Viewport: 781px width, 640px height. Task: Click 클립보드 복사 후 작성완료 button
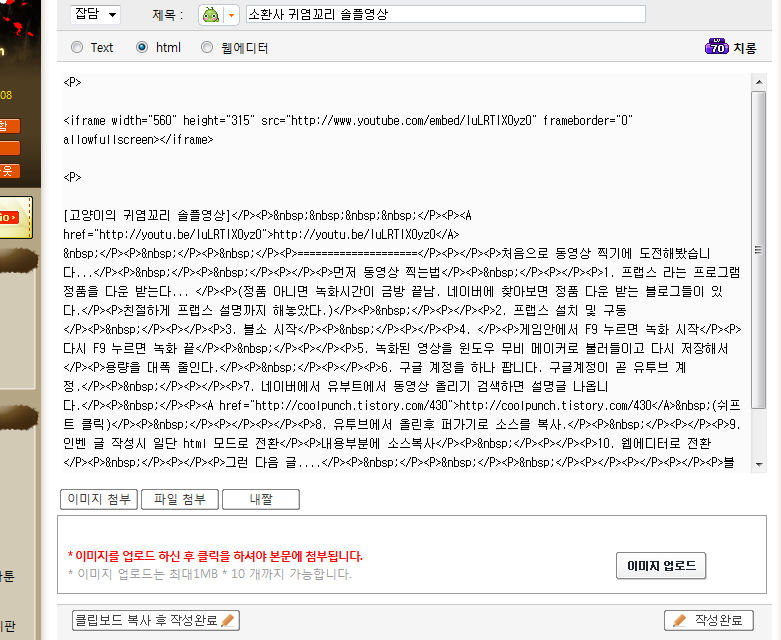click(x=156, y=621)
